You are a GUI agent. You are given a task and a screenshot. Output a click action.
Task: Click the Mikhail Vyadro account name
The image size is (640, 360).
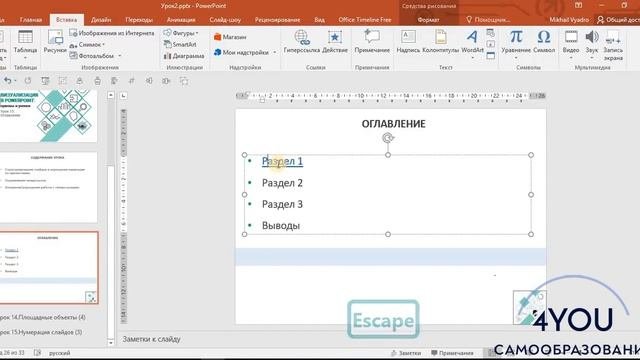tap(569, 20)
